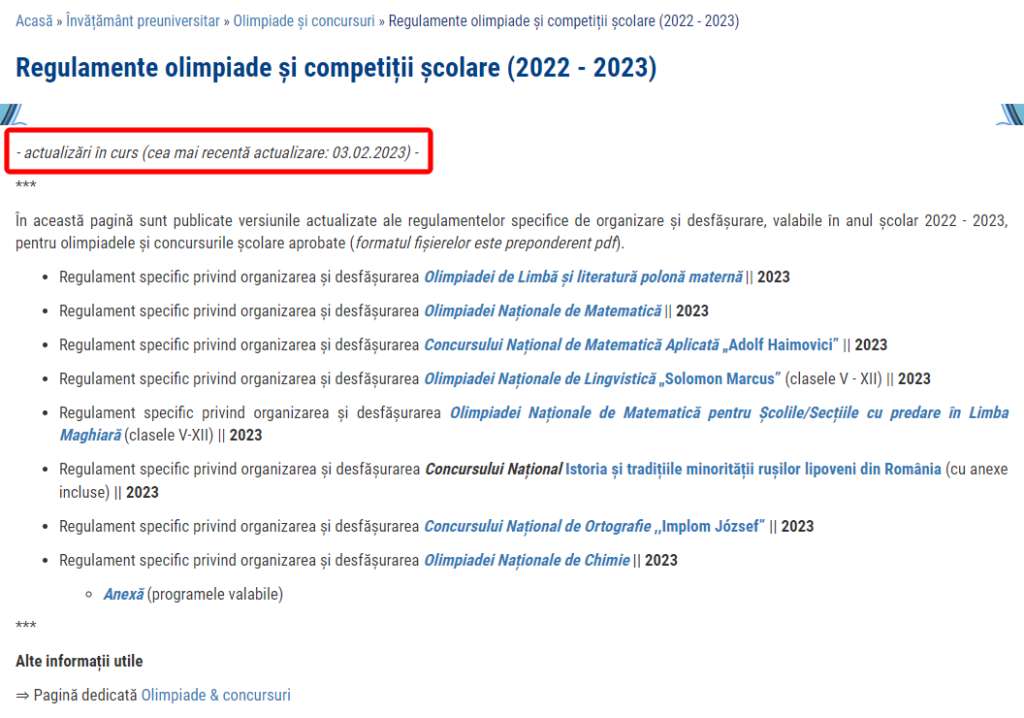Open the Adolf Haimovici applied math contest regulation
The height and width of the screenshot is (718, 1024).
point(631,345)
